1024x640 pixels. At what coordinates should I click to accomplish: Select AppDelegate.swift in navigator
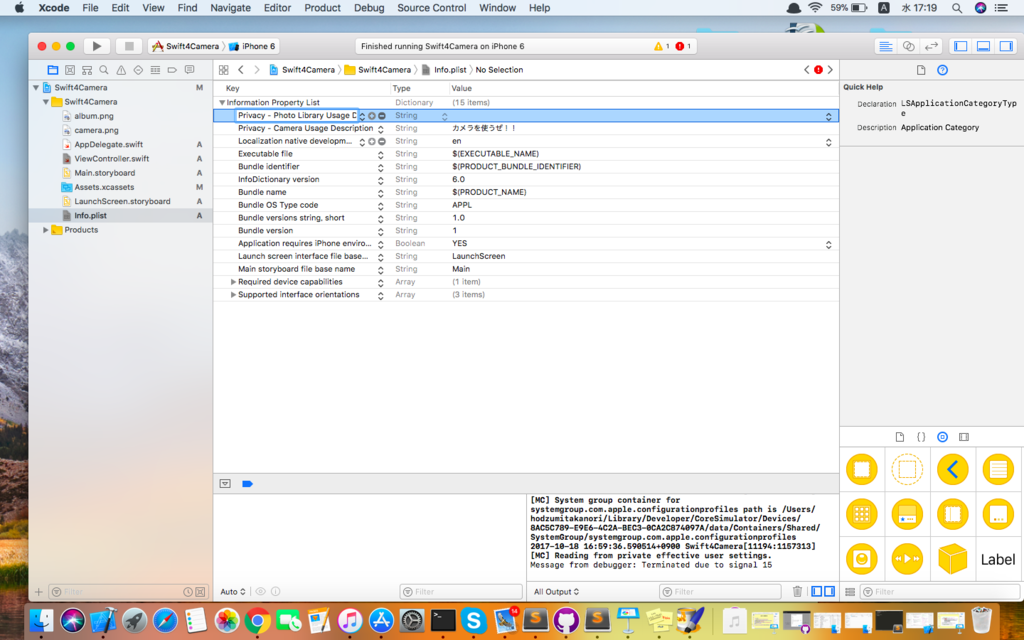point(108,144)
